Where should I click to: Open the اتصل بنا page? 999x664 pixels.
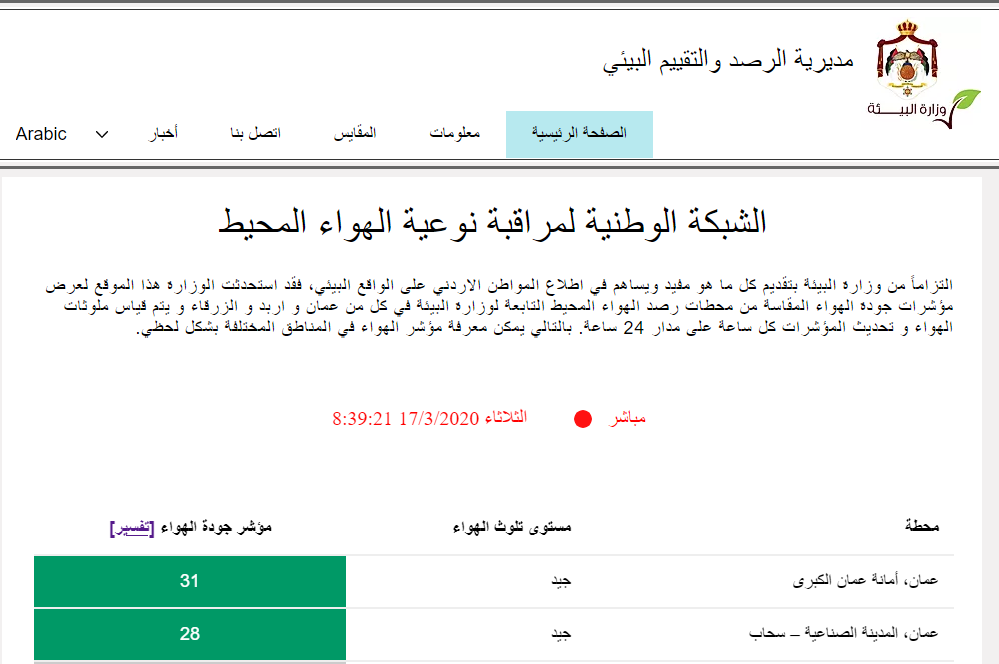coord(255,133)
